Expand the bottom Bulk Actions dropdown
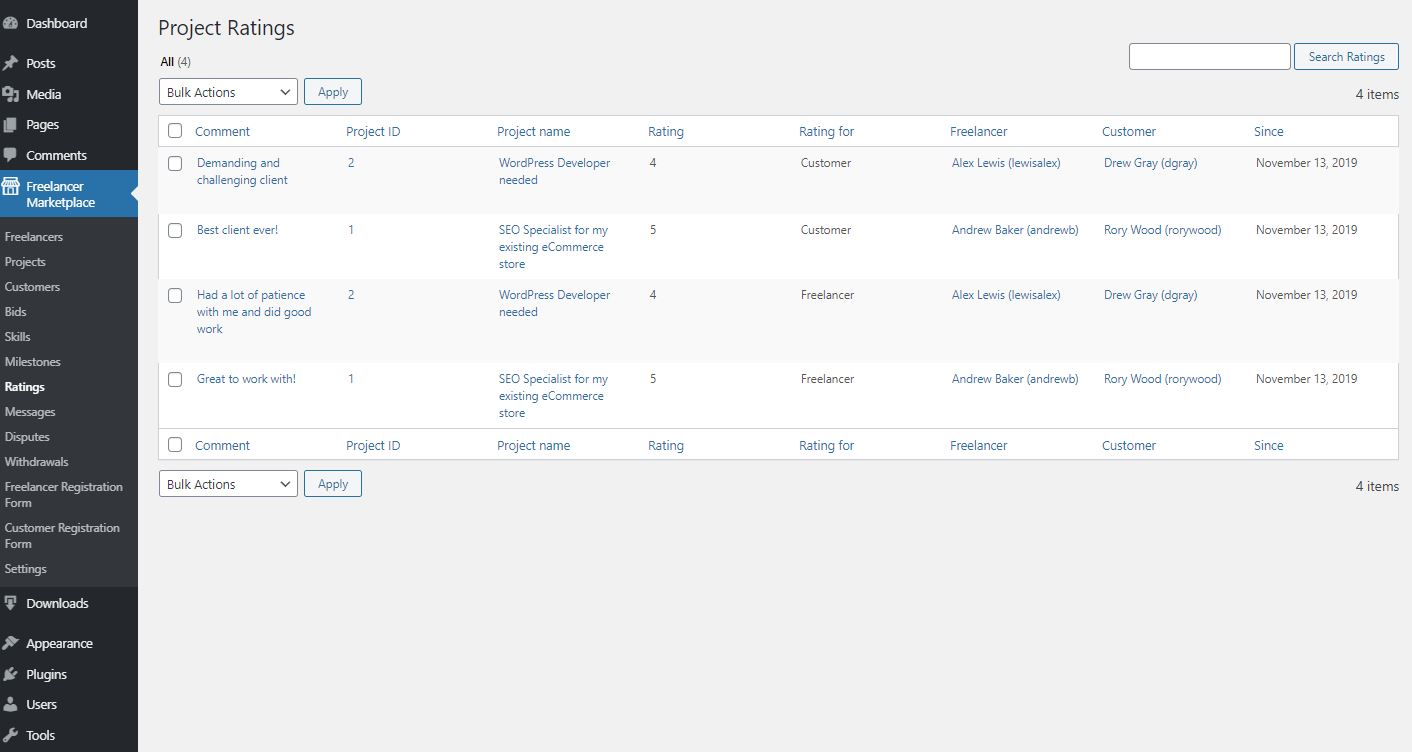Viewport: 1412px width, 752px height. pyautogui.click(x=228, y=484)
